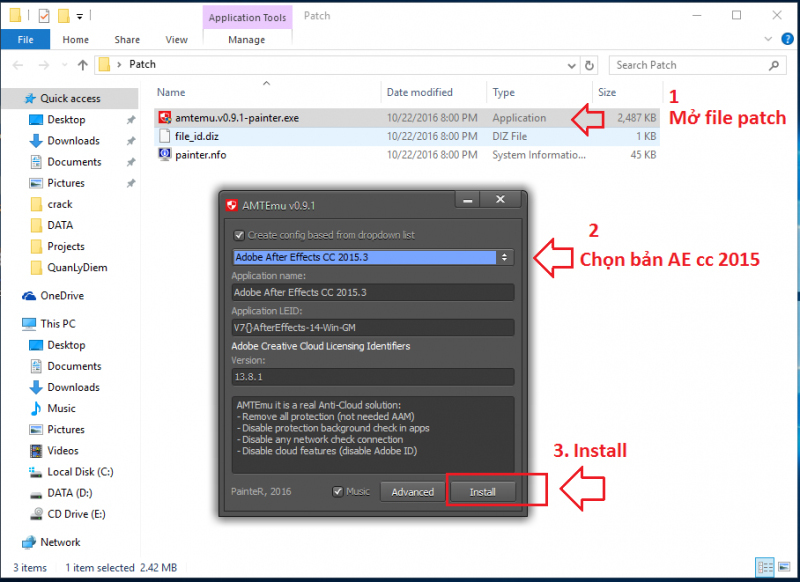Expand the Recent locations dropdown arrow
800x582 pixels.
[64, 65]
